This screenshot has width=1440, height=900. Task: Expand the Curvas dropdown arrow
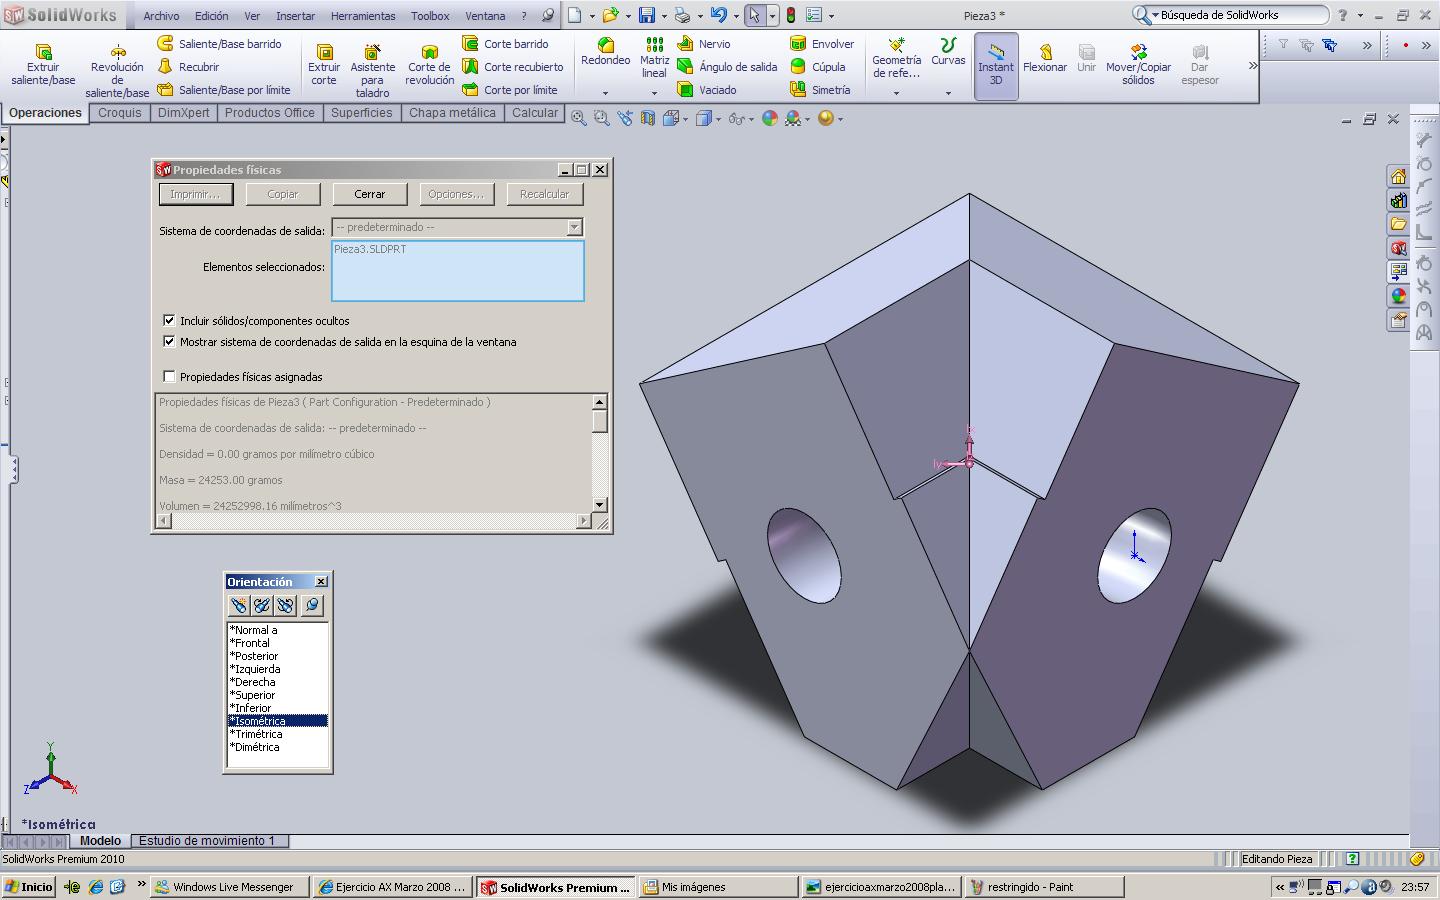(948, 93)
